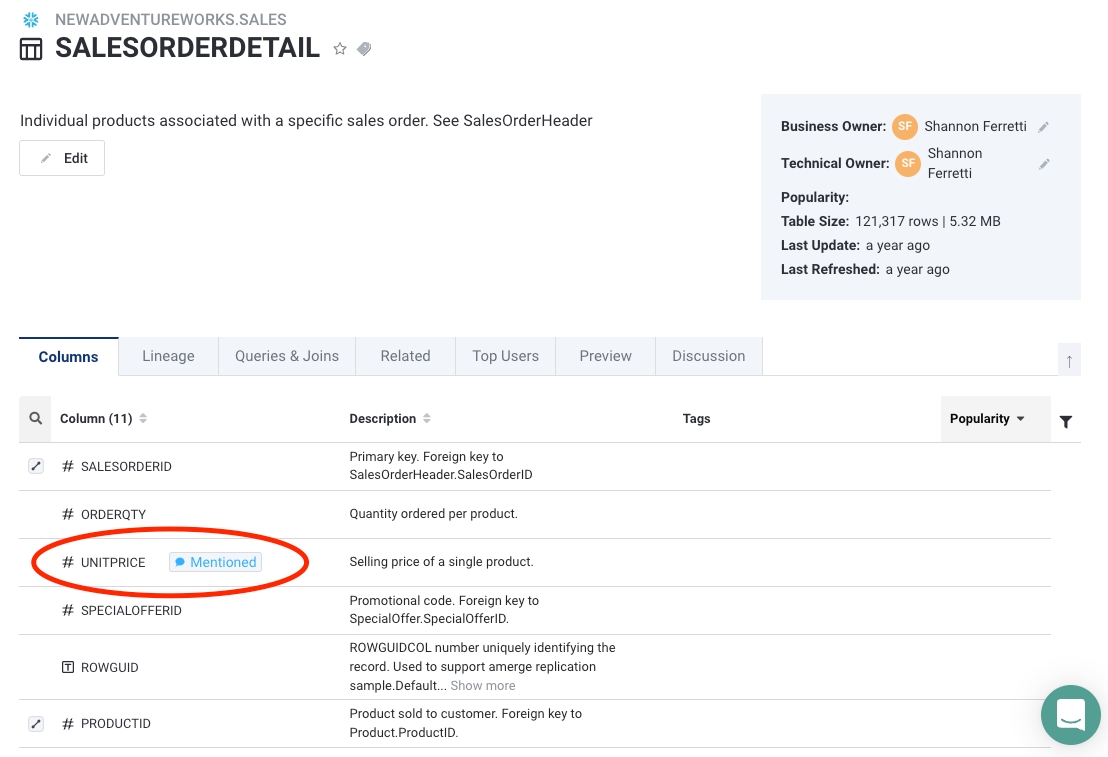Open the chat support widget
Screen dimensions: 1108x757
point(1070,715)
